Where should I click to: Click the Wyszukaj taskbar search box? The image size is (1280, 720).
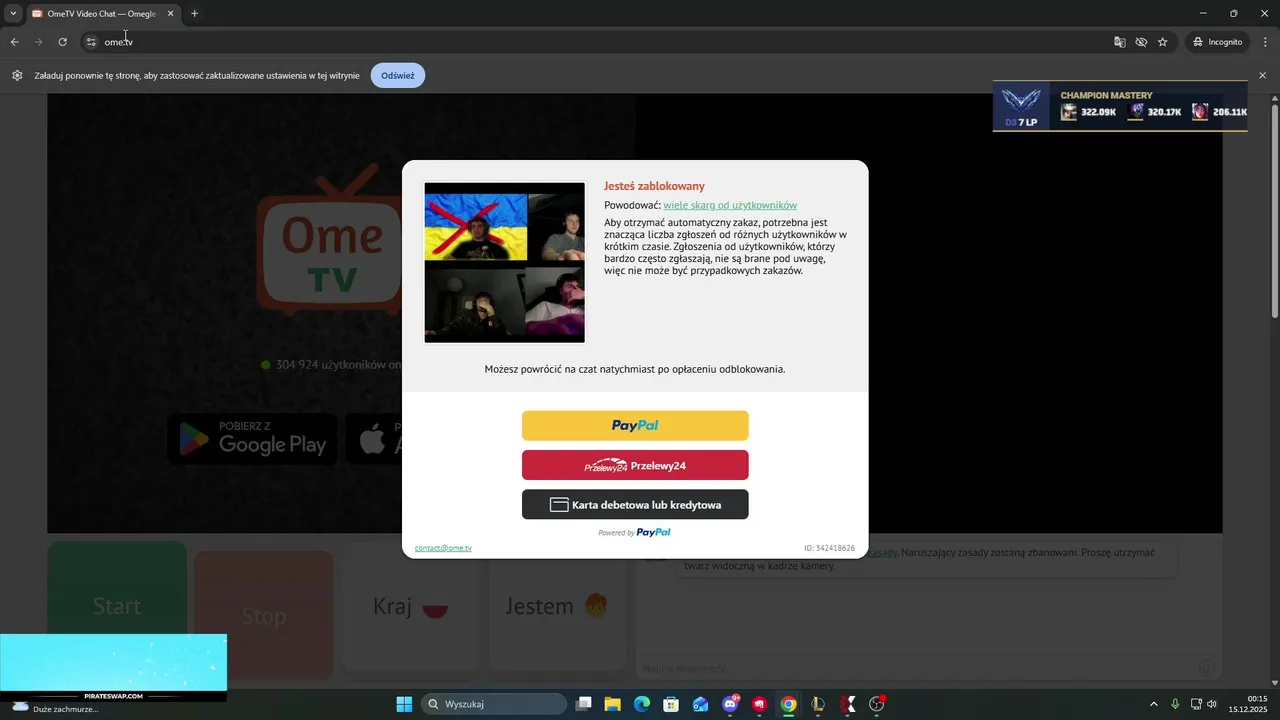[494, 704]
